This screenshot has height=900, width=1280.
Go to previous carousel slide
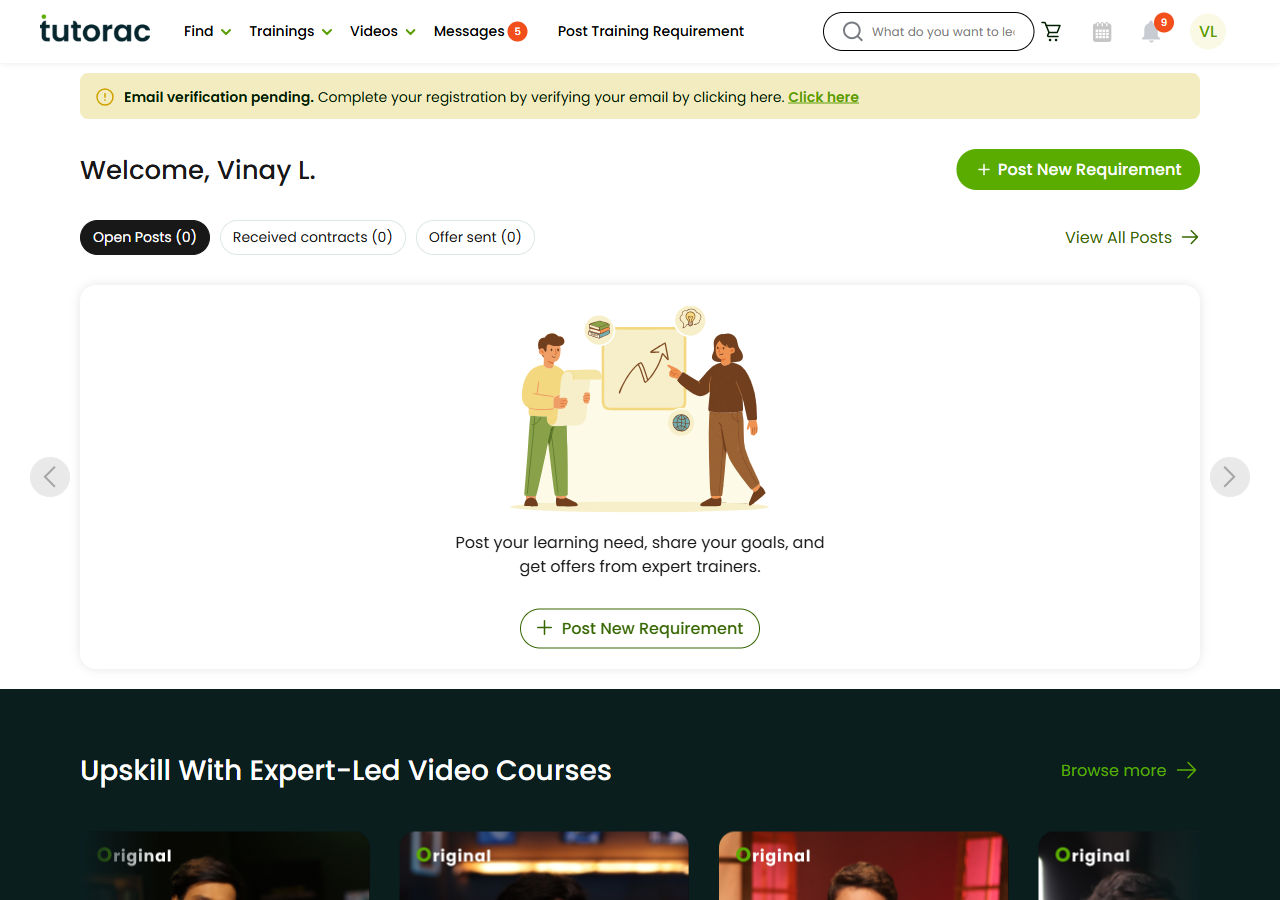coord(50,477)
